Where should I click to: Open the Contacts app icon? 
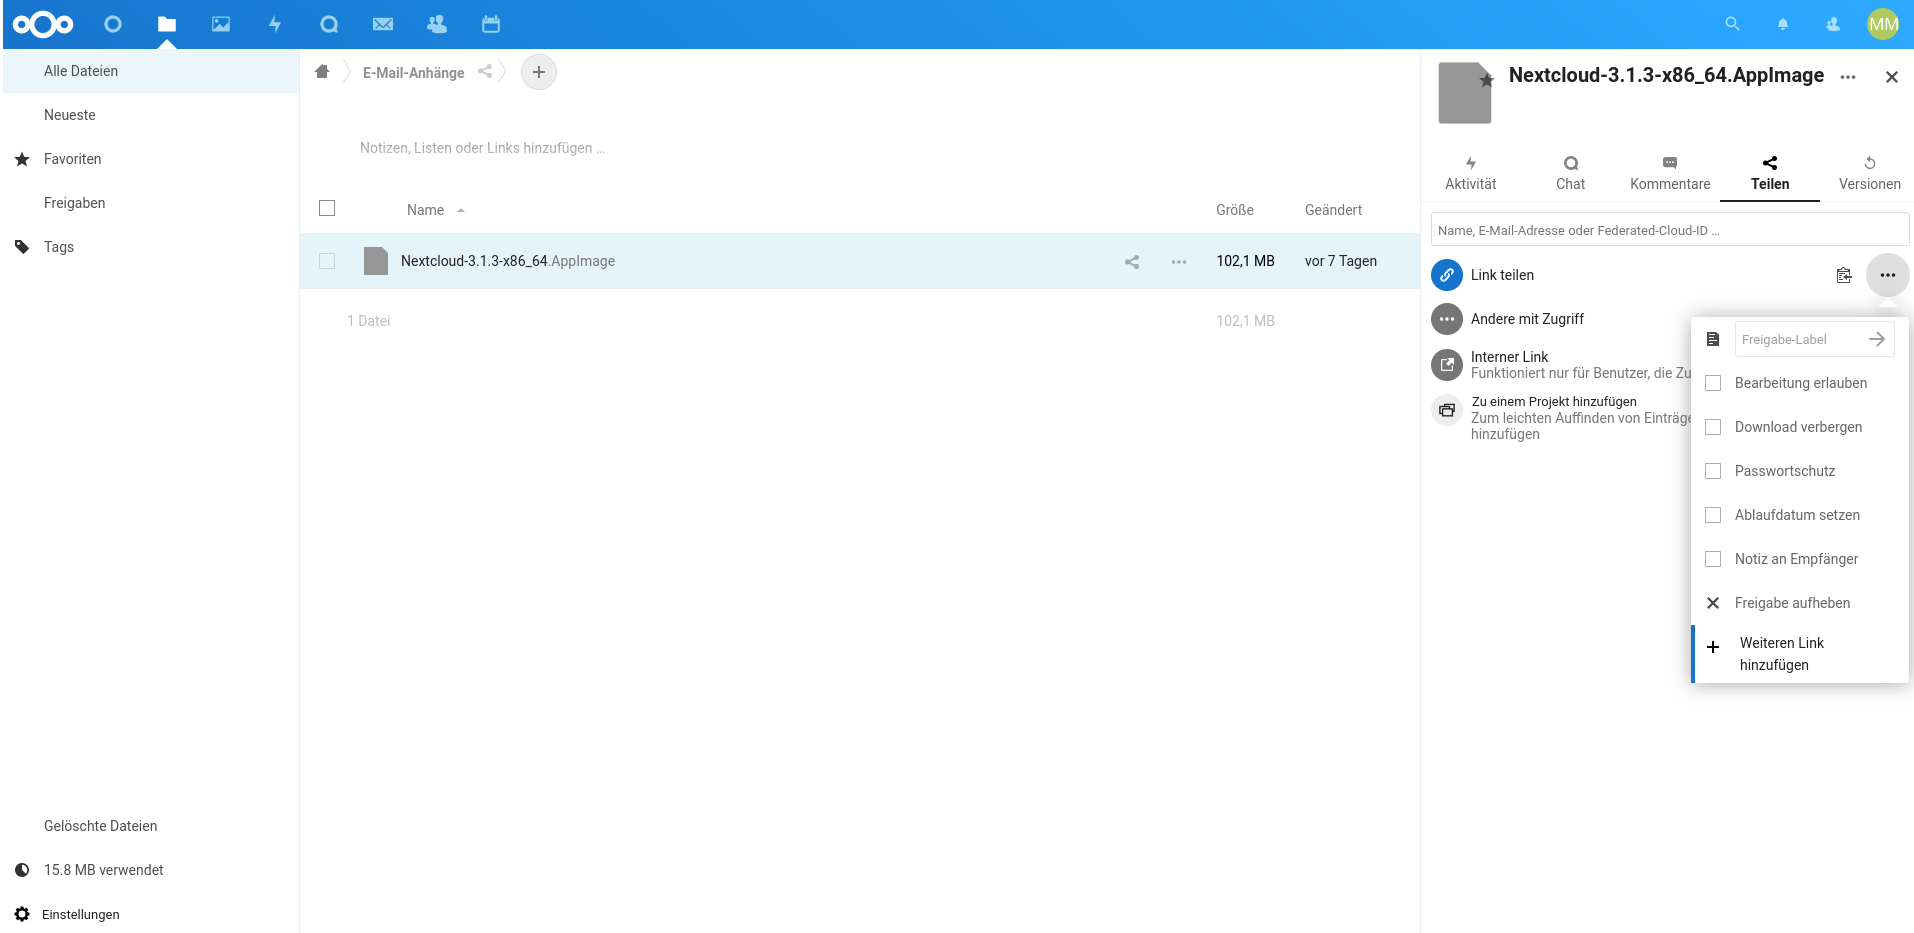(x=437, y=24)
